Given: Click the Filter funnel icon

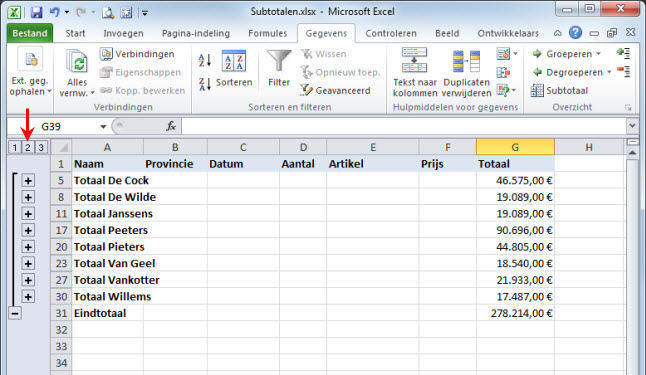Looking at the screenshot, I should 279,62.
